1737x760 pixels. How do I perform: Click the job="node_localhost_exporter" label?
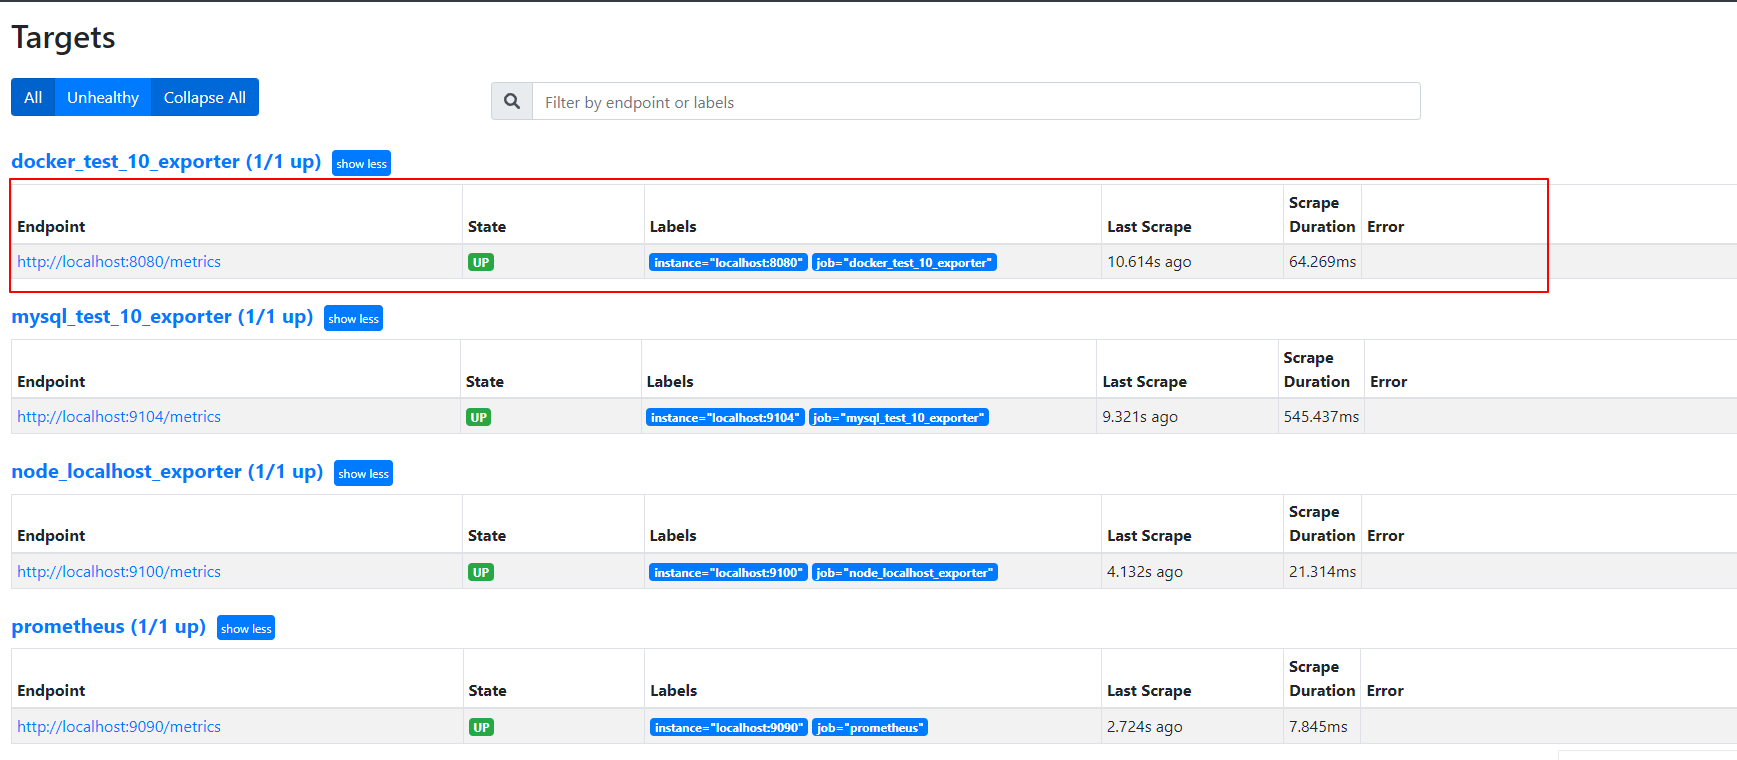tap(905, 572)
